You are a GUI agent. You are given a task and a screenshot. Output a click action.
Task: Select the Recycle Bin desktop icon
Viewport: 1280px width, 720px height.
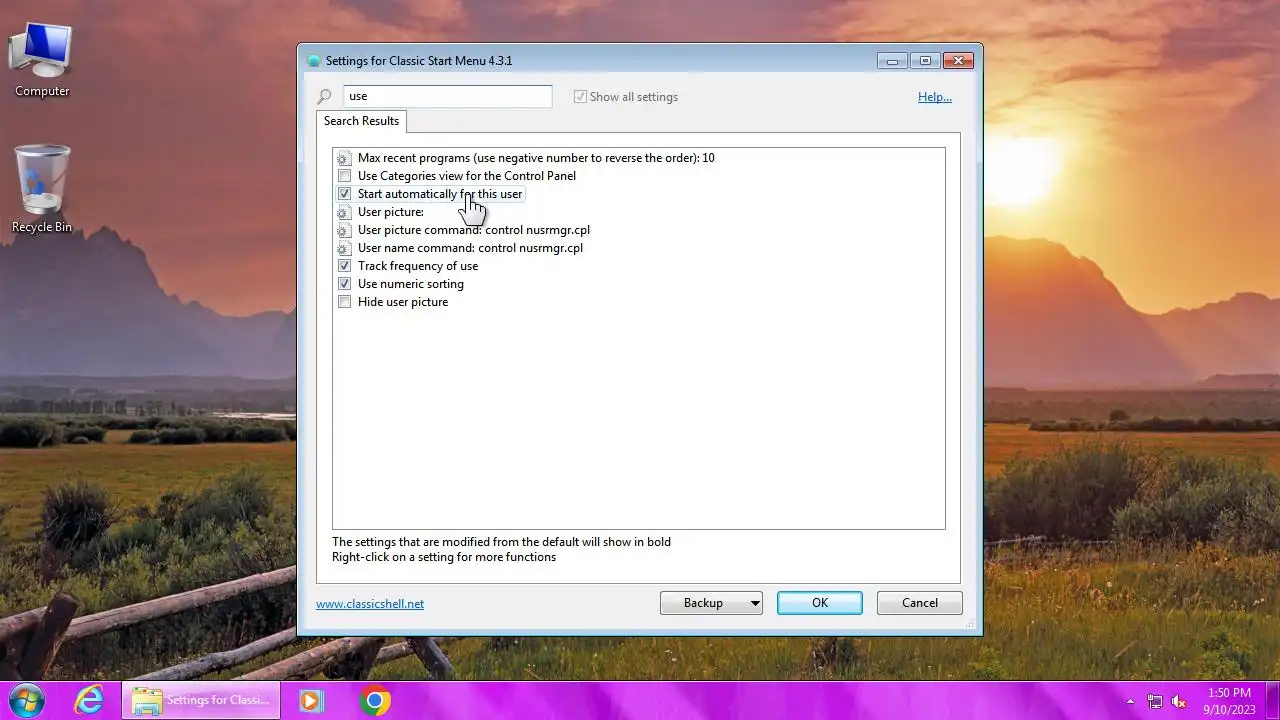(42, 190)
